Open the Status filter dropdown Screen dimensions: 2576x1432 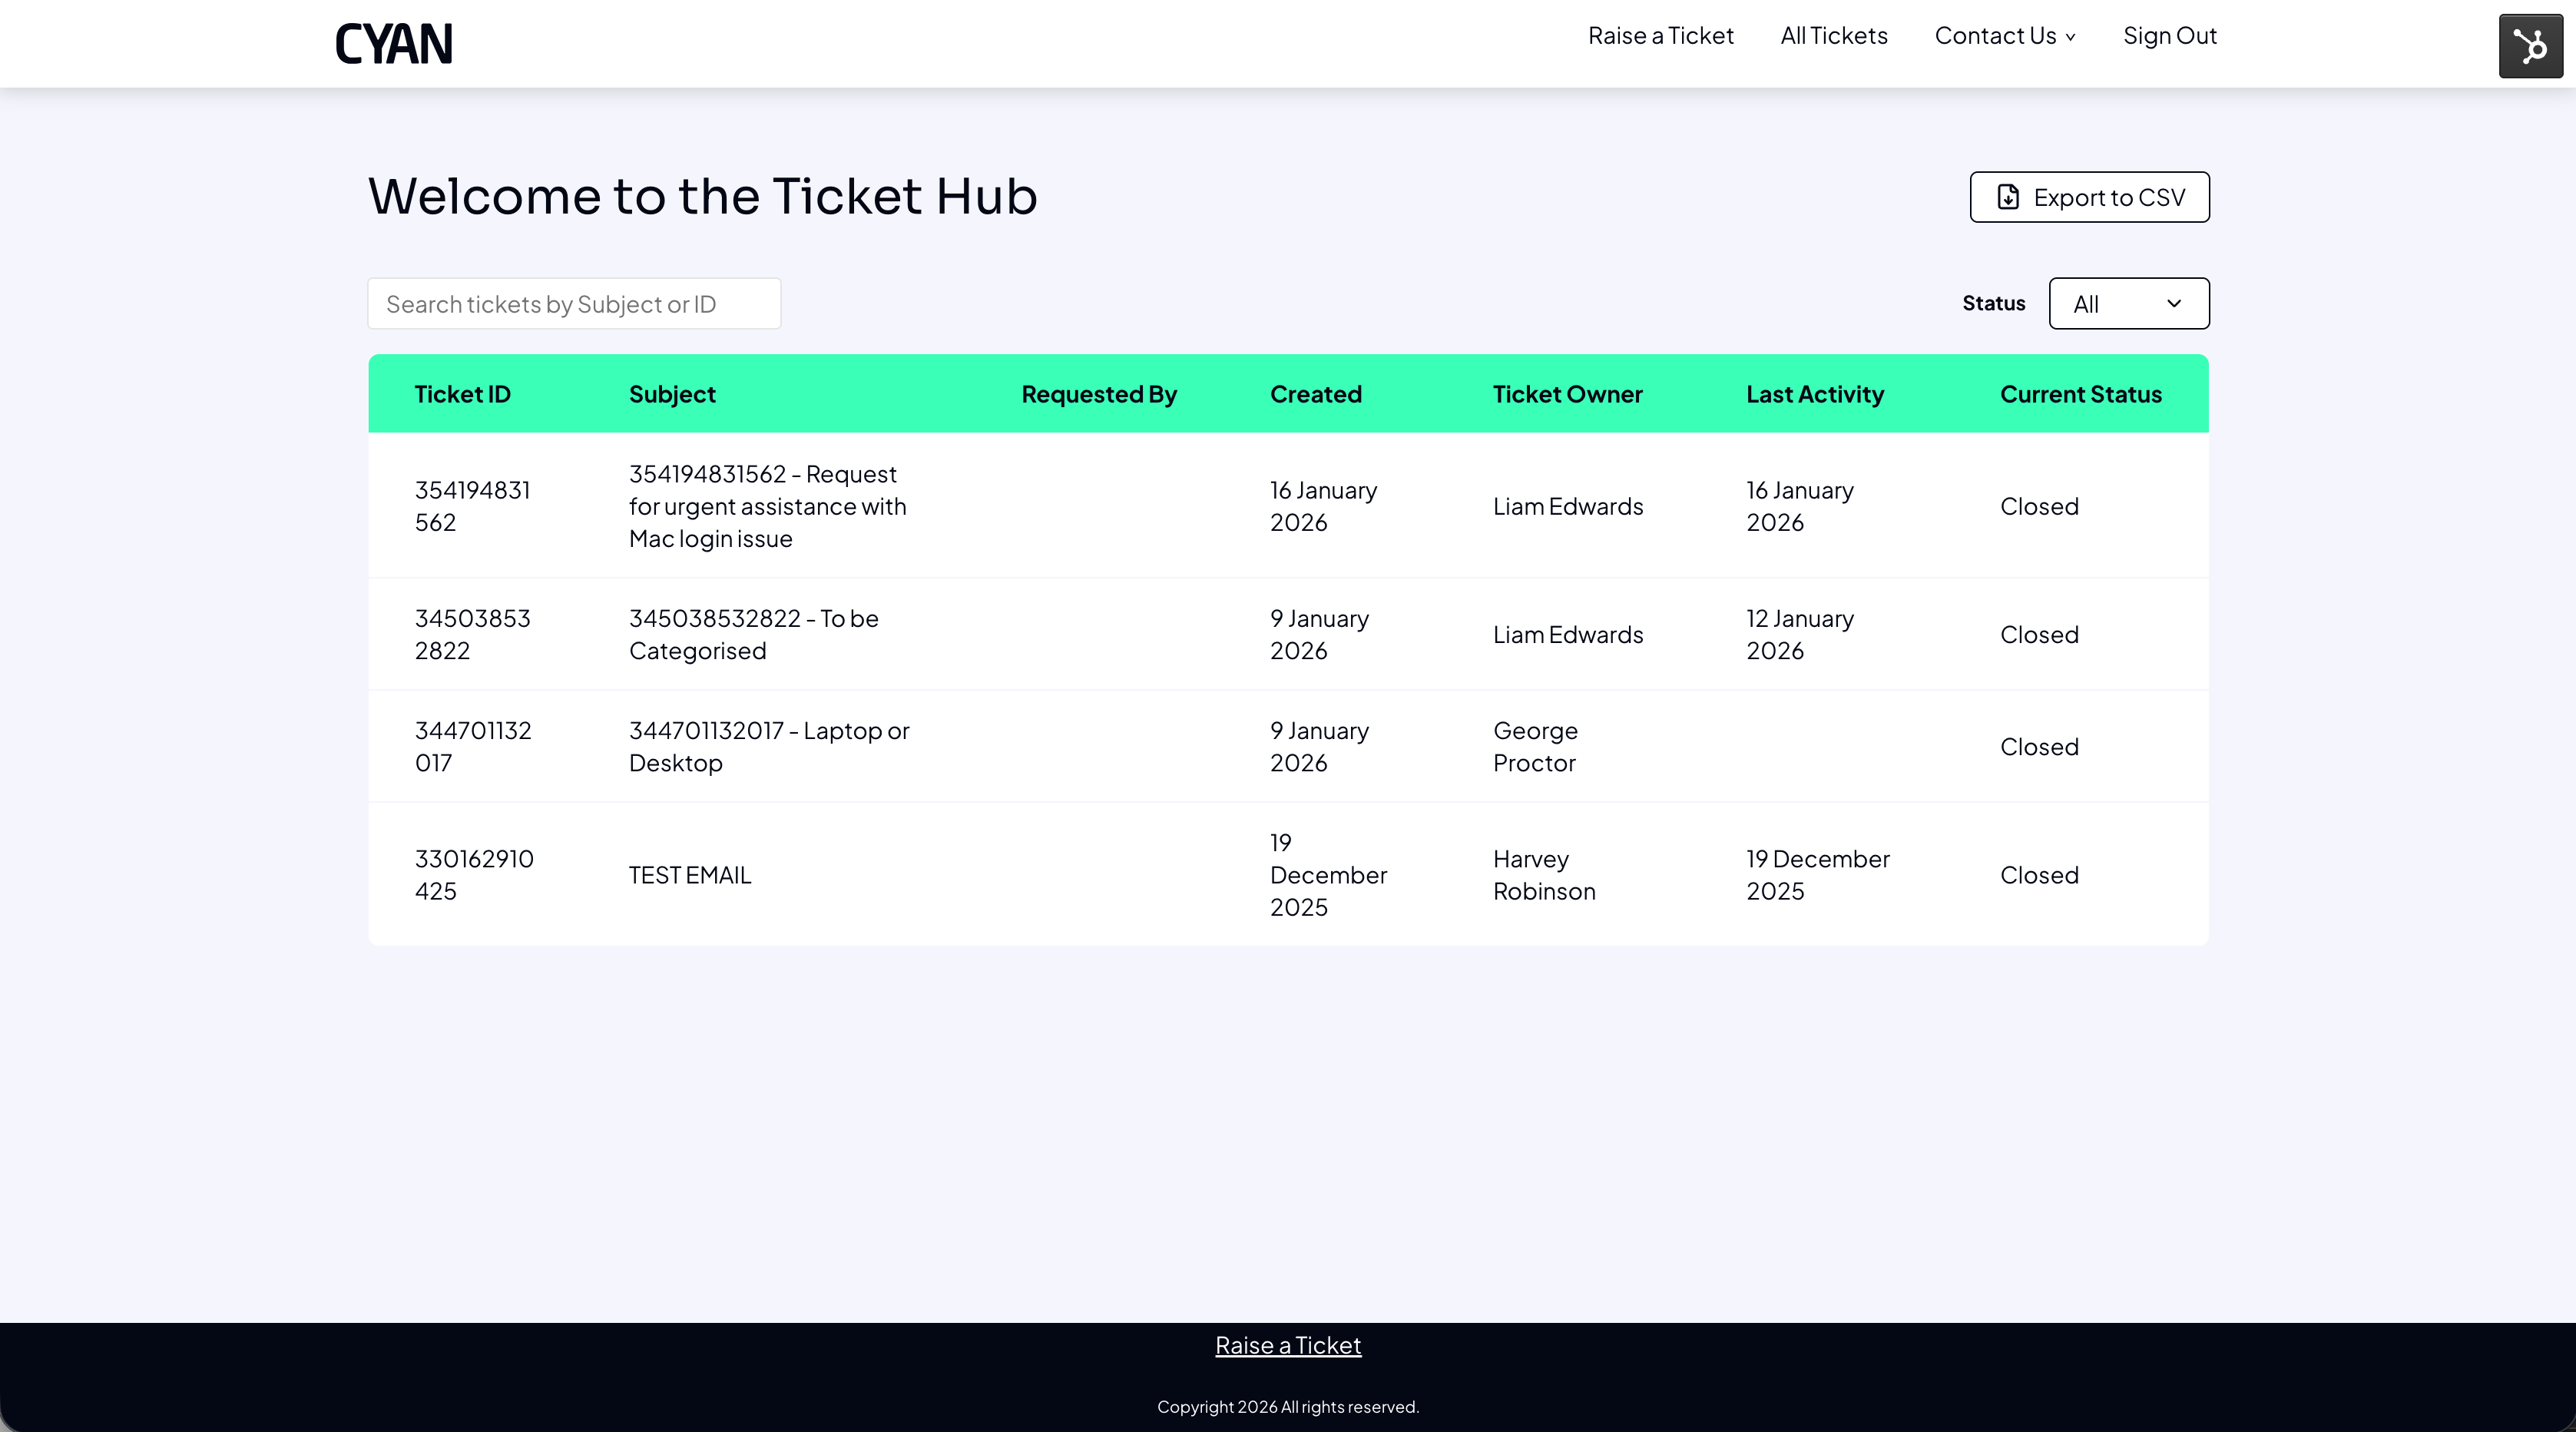coord(2128,303)
